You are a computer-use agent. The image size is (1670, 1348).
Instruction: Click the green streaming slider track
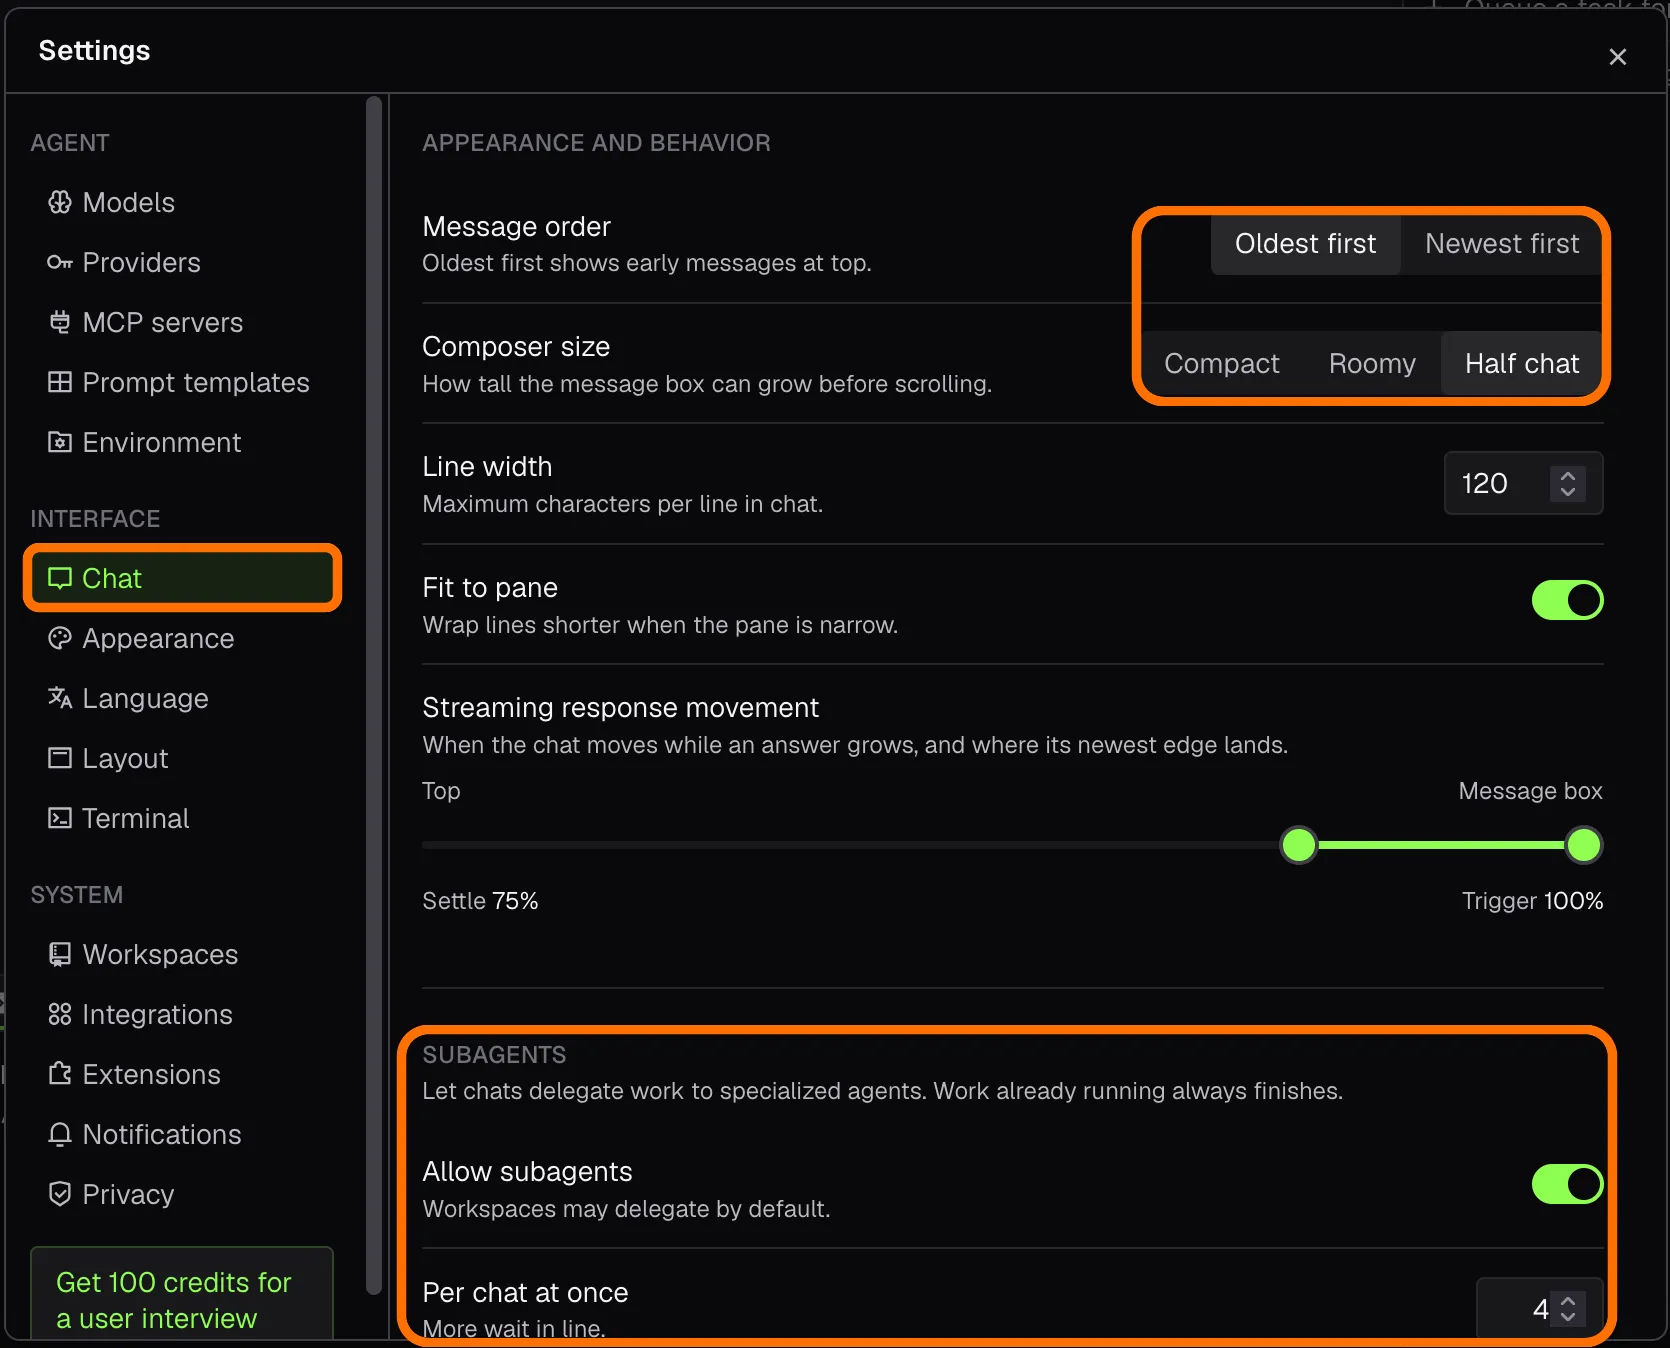[x=1441, y=846]
